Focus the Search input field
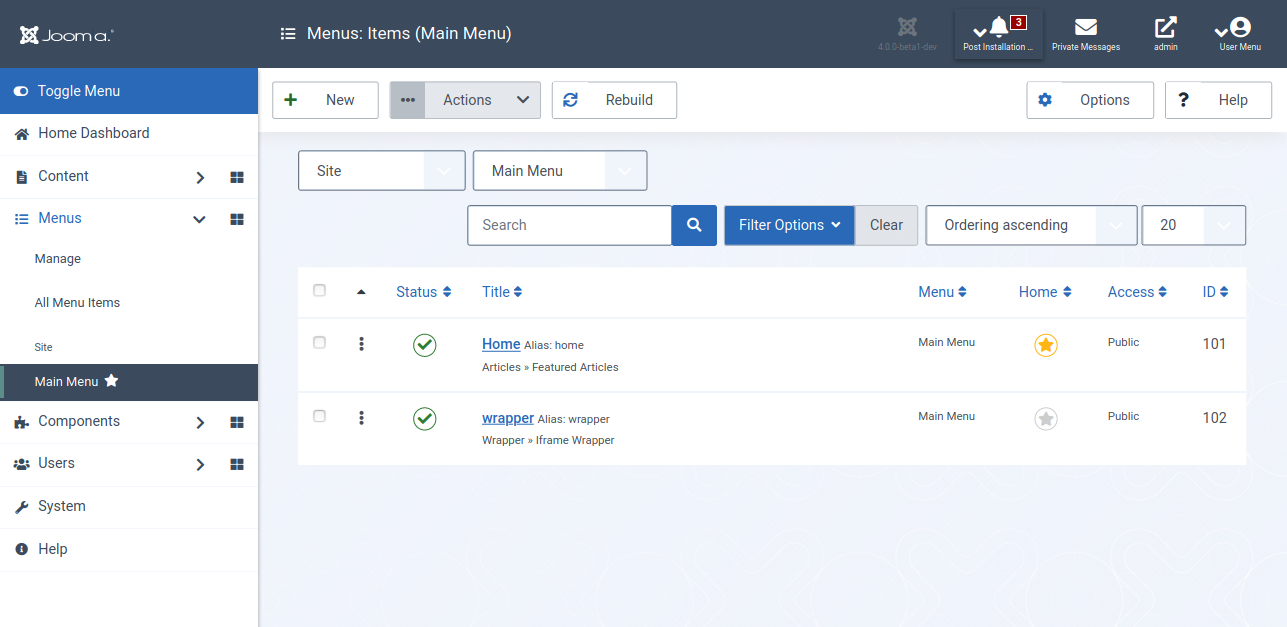 [x=570, y=225]
